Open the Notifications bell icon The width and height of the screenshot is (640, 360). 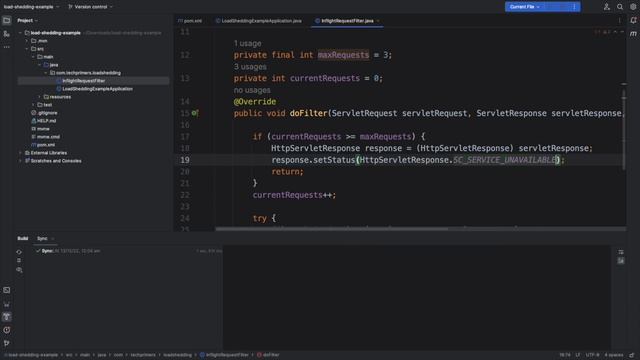coord(633,20)
